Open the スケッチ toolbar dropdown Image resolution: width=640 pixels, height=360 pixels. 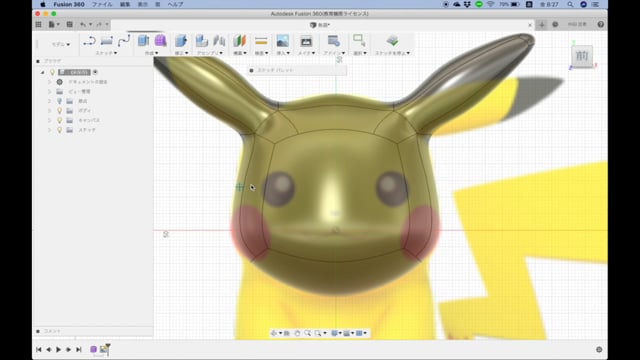[x=106, y=53]
